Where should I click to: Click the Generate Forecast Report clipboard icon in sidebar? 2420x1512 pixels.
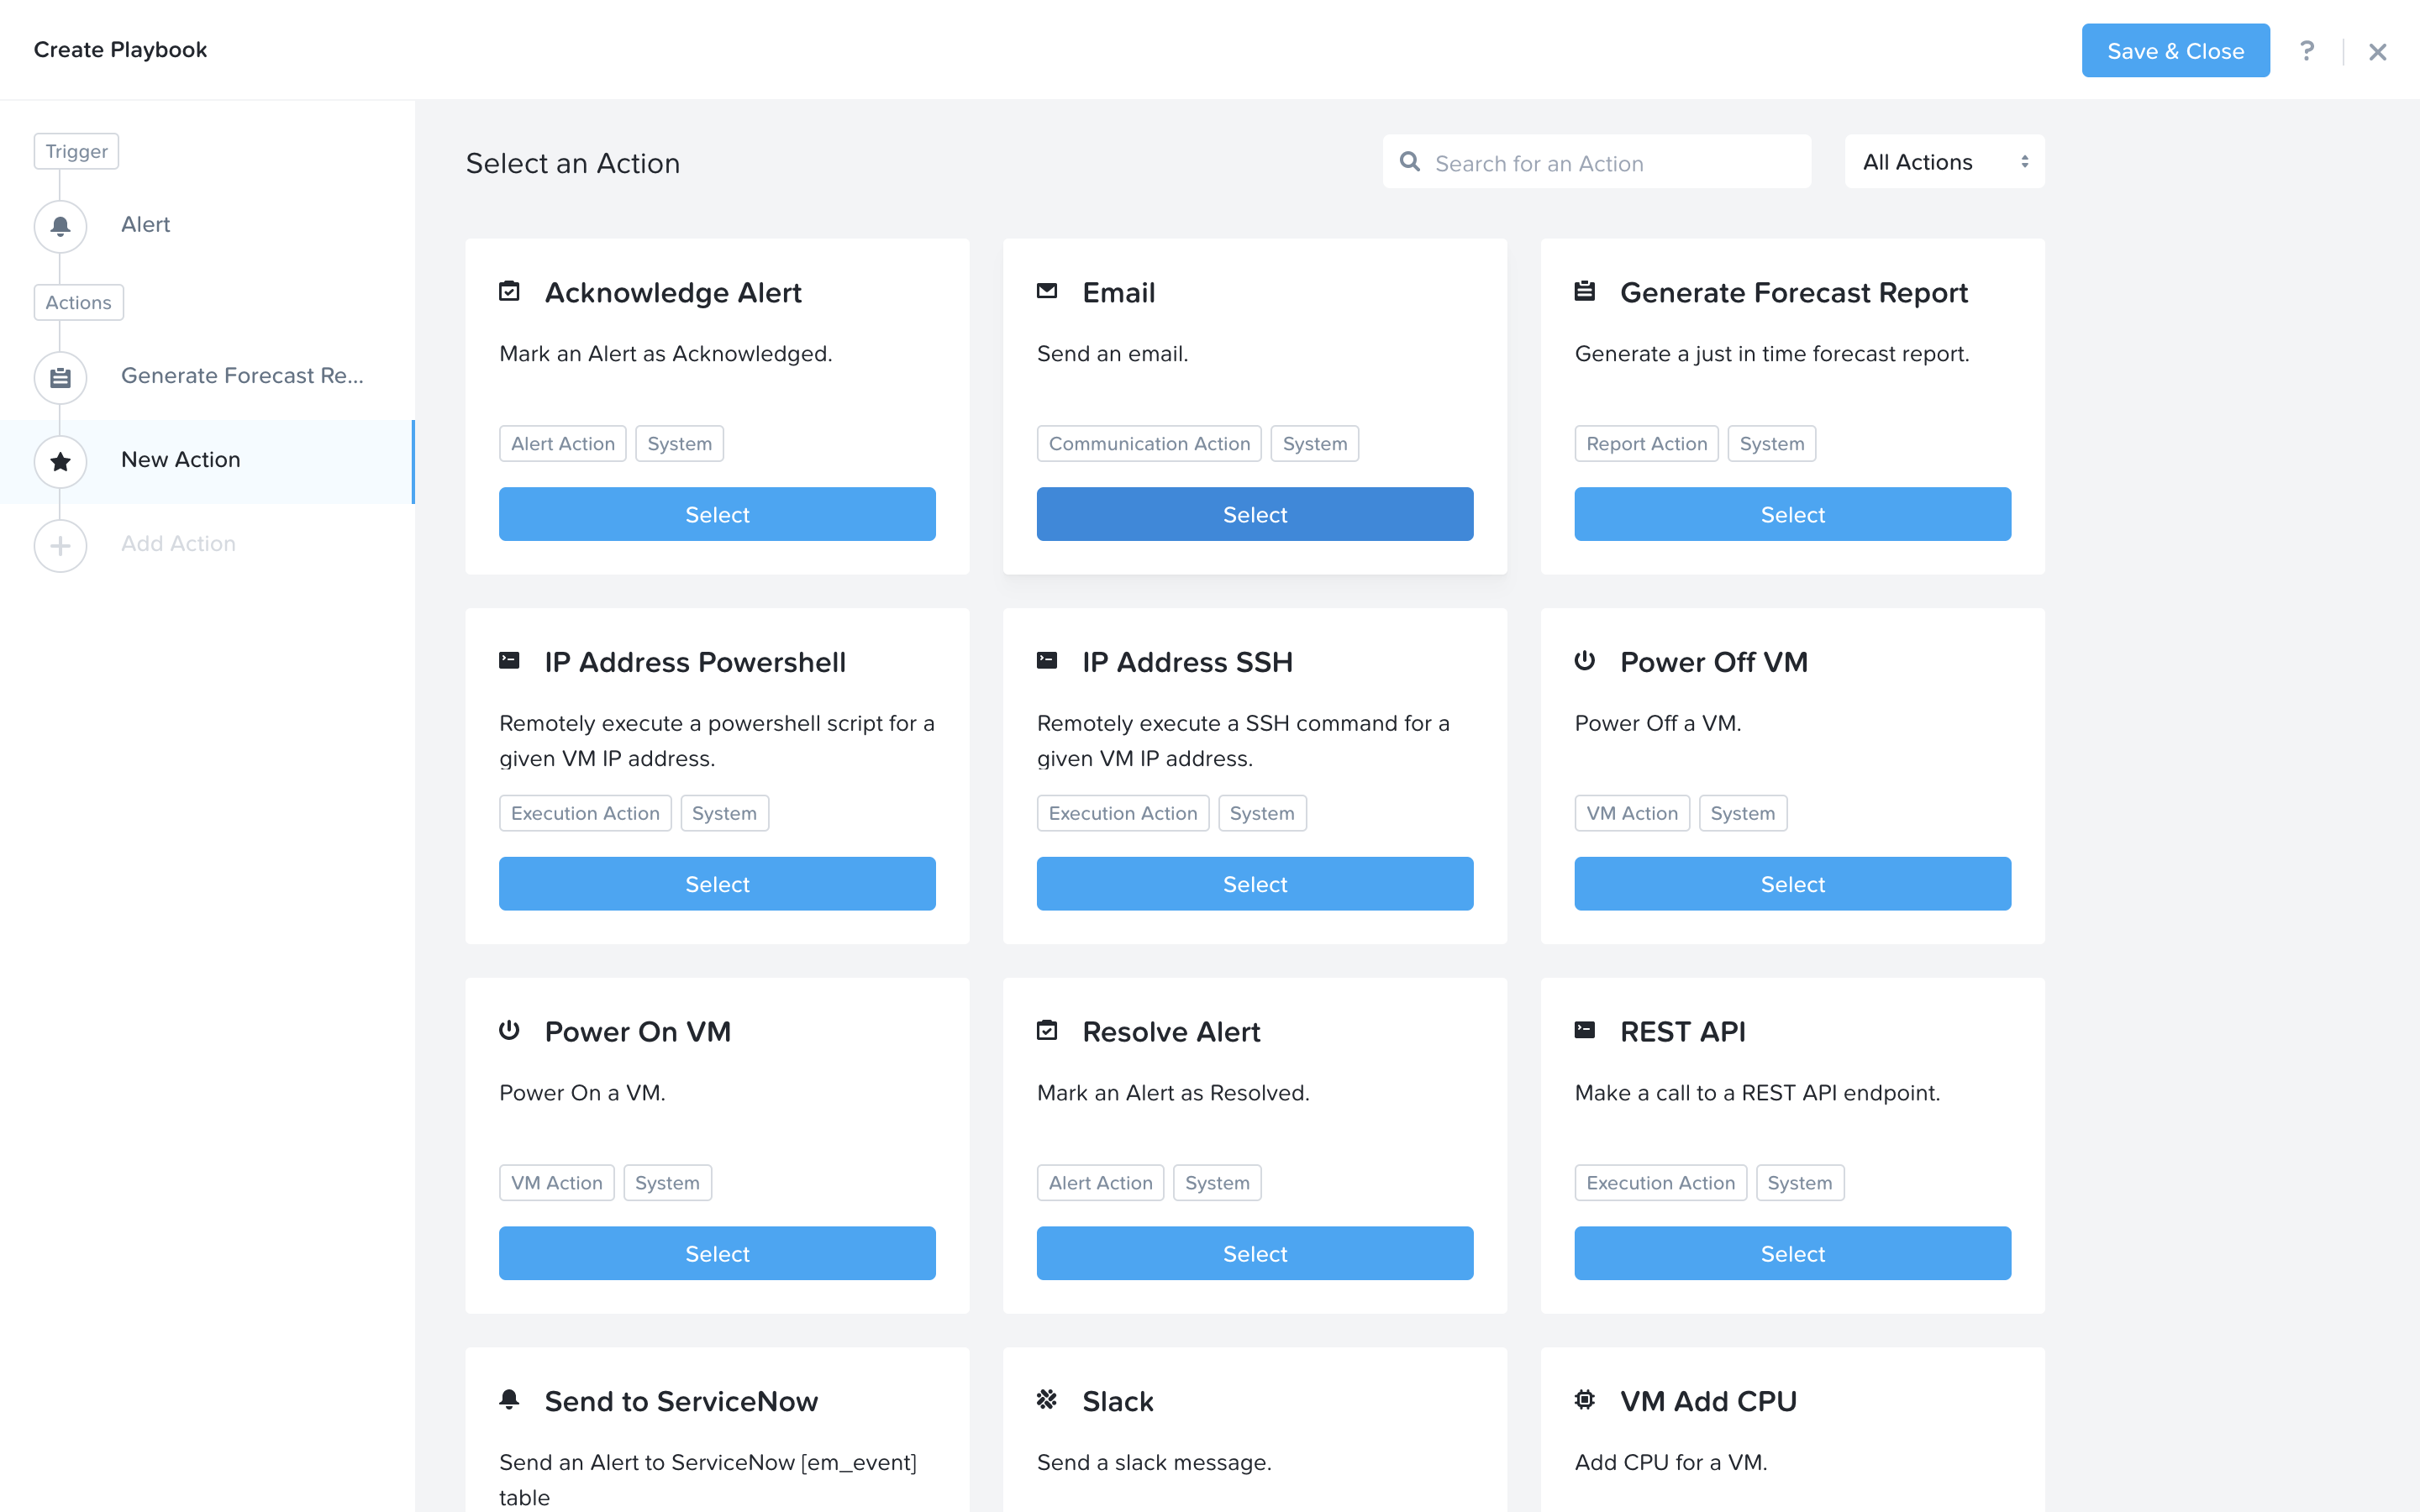(x=60, y=378)
